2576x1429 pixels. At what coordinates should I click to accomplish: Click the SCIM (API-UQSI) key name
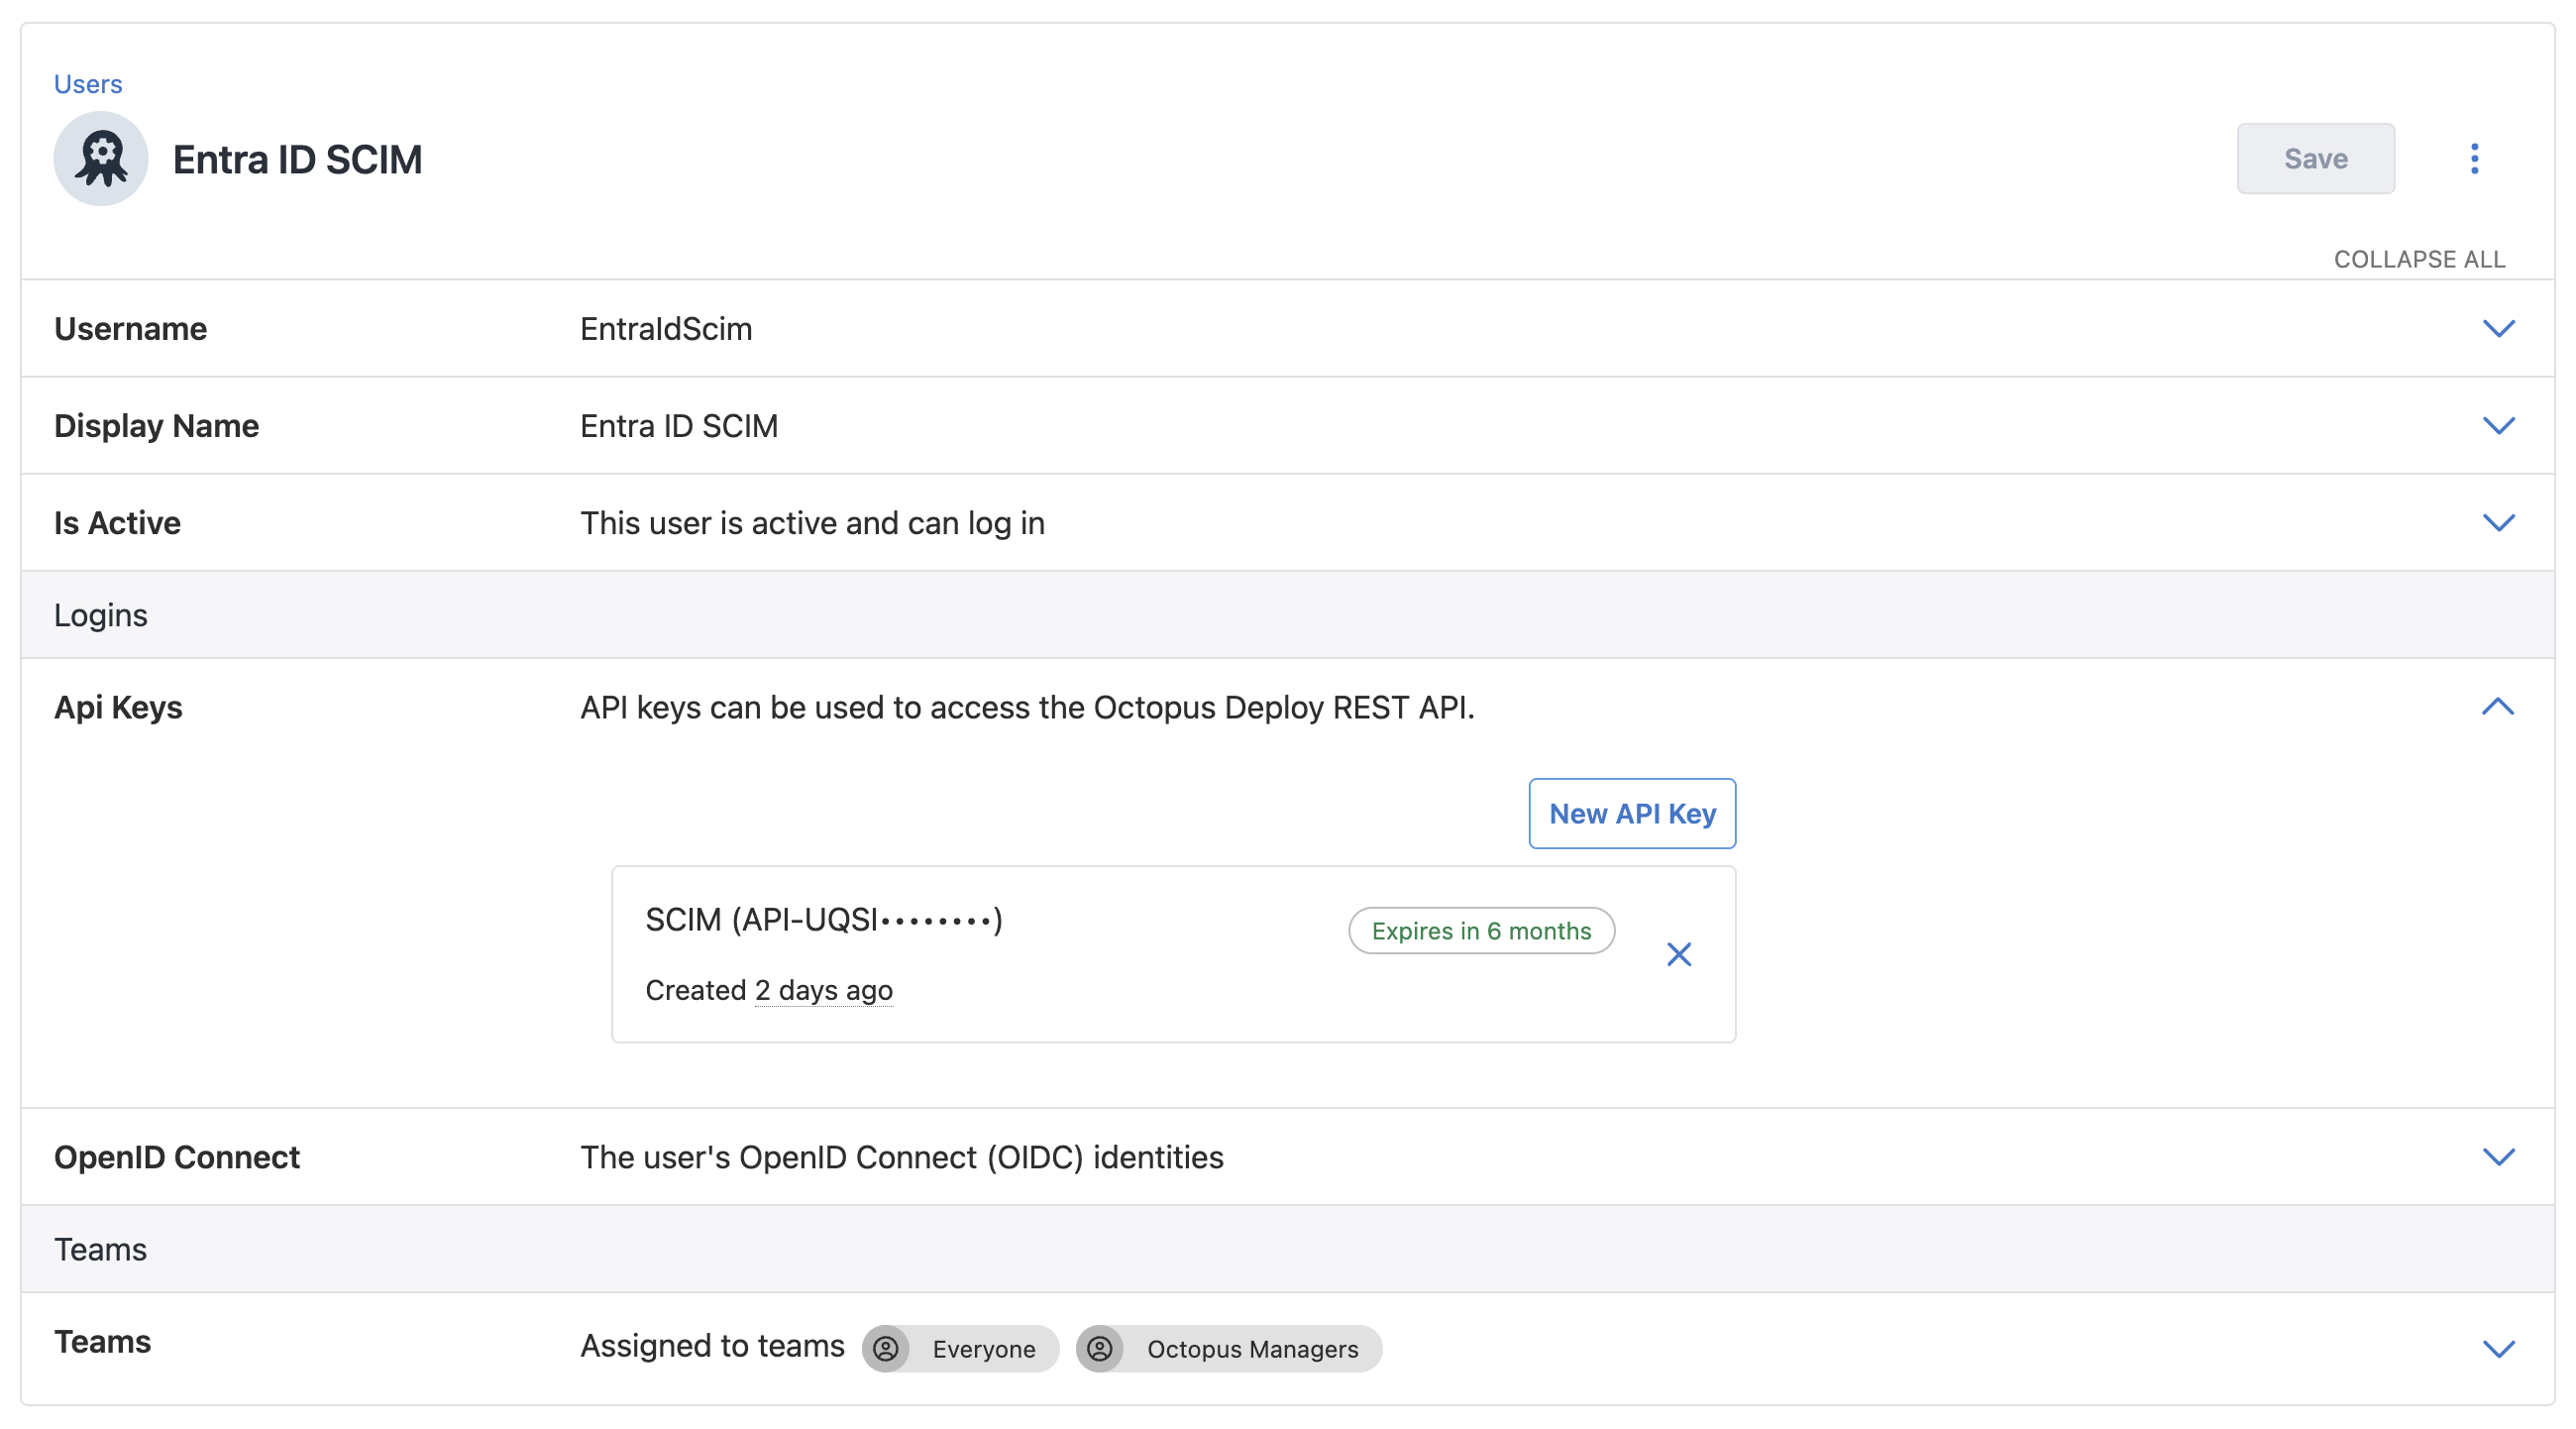tap(823, 920)
